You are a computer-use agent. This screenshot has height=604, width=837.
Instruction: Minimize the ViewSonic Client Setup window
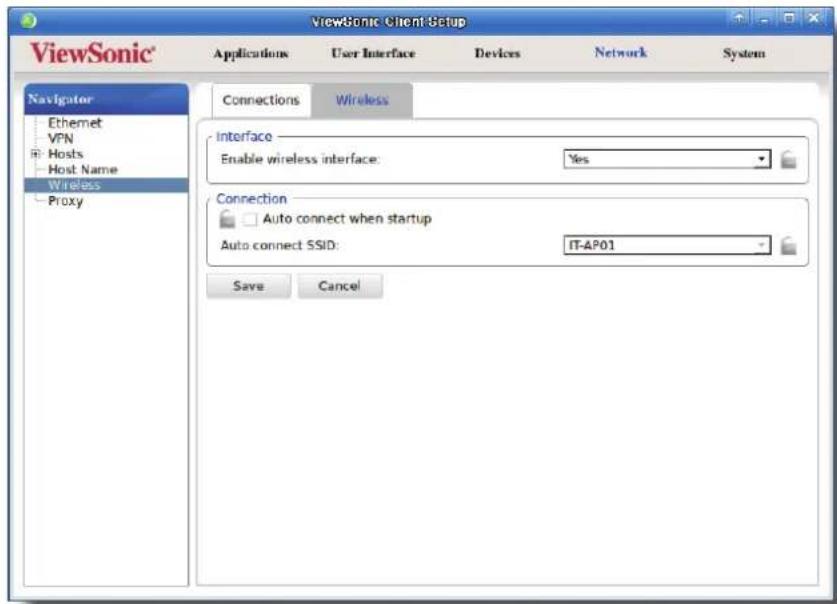tap(764, 19)
